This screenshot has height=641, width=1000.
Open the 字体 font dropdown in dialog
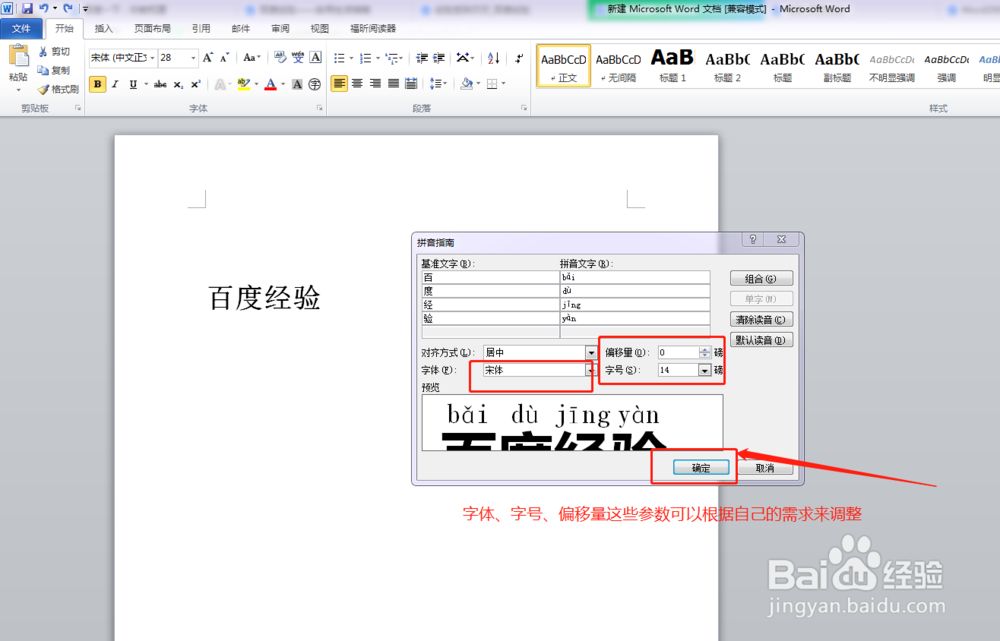coord(590,370)
